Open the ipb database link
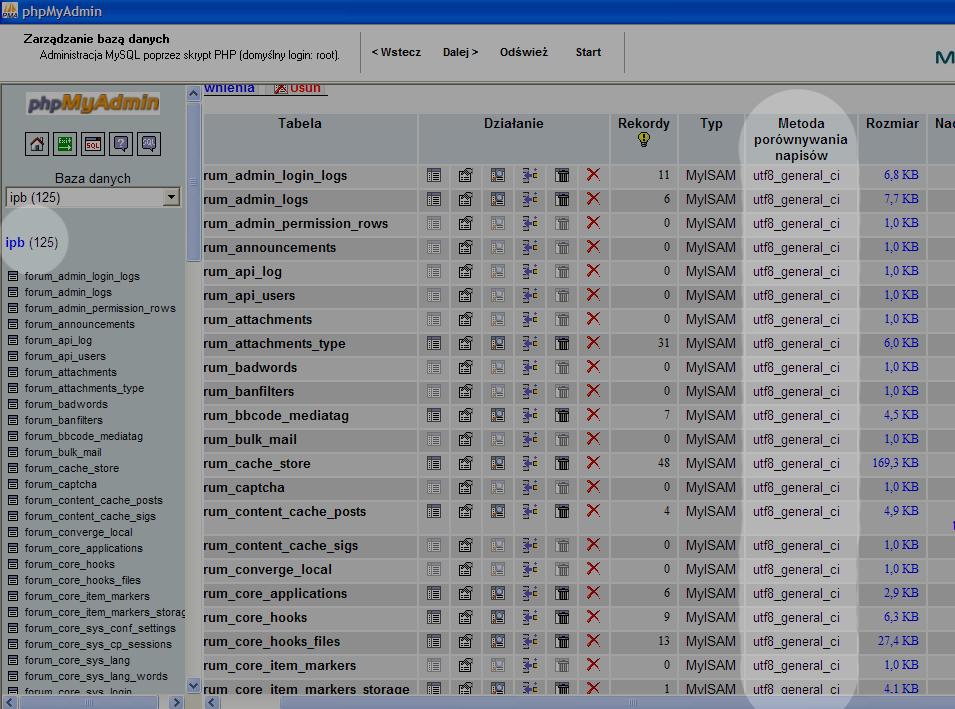955x709 pixels. (x=15, y=243)
